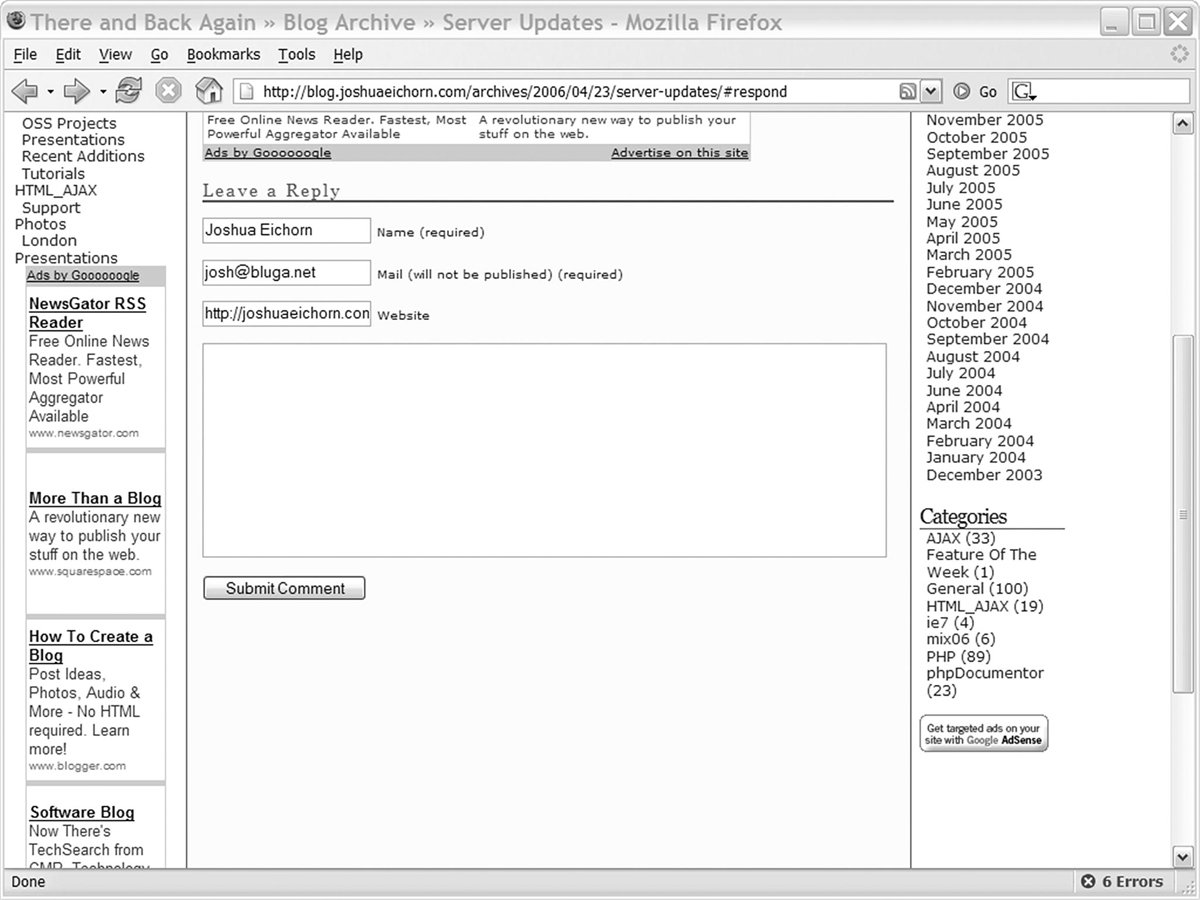Click the Submit Comment button
This screenshot has height=900, width=1200.
[284, 588]
